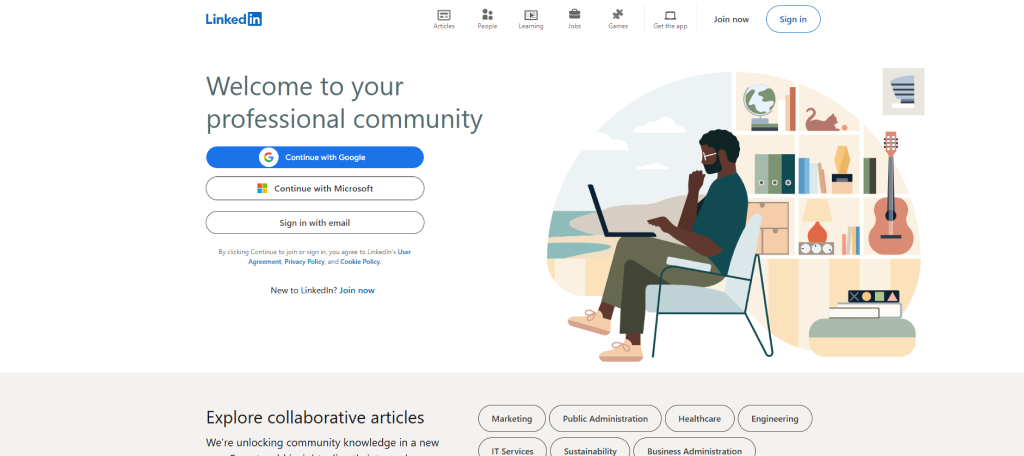The height and width of the screenshot is (456, 1024).
Task: Select the Marketing topic pill
Action: [x=512, y=419]
